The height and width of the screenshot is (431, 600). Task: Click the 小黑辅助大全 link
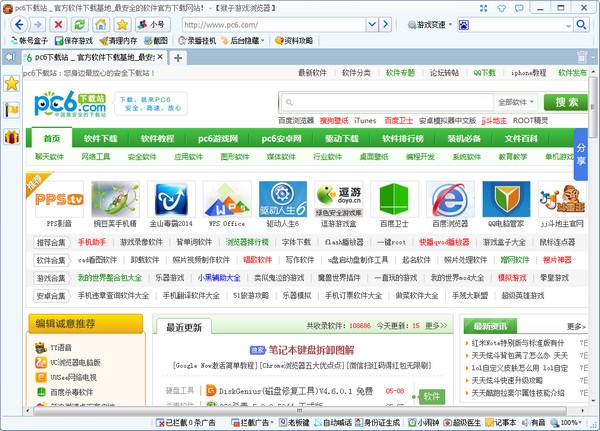(219, 278)
